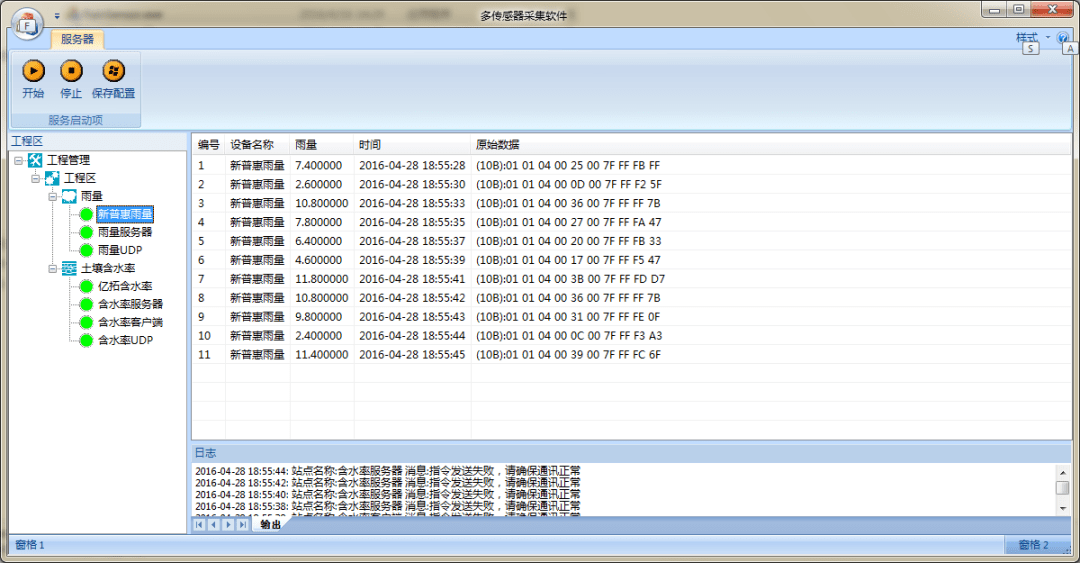The height and width of the screenshot is (563, 1080).
Task: Open the round application menu button
Action: click(x=27, y=20)
